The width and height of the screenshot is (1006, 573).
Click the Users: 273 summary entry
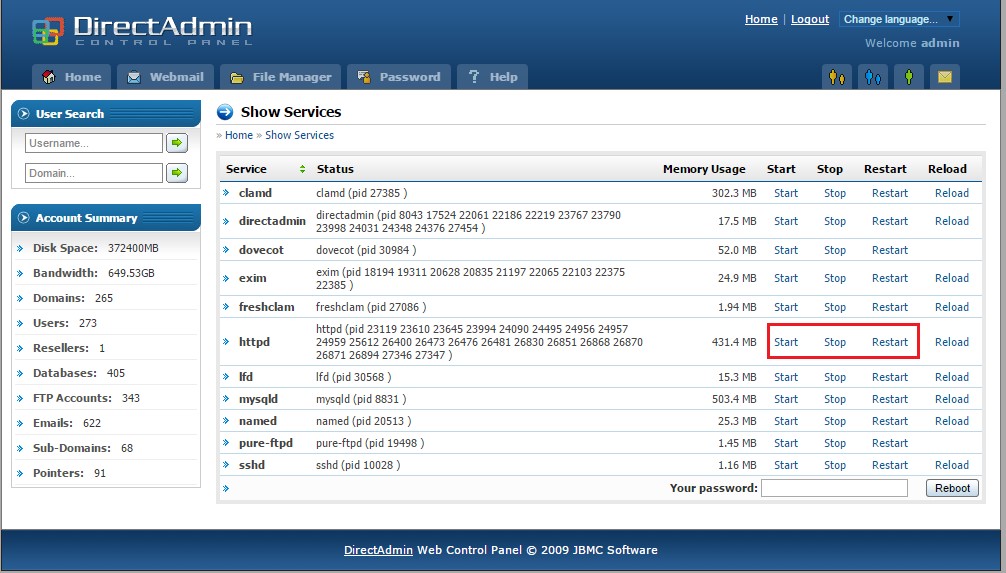point(65,323)
